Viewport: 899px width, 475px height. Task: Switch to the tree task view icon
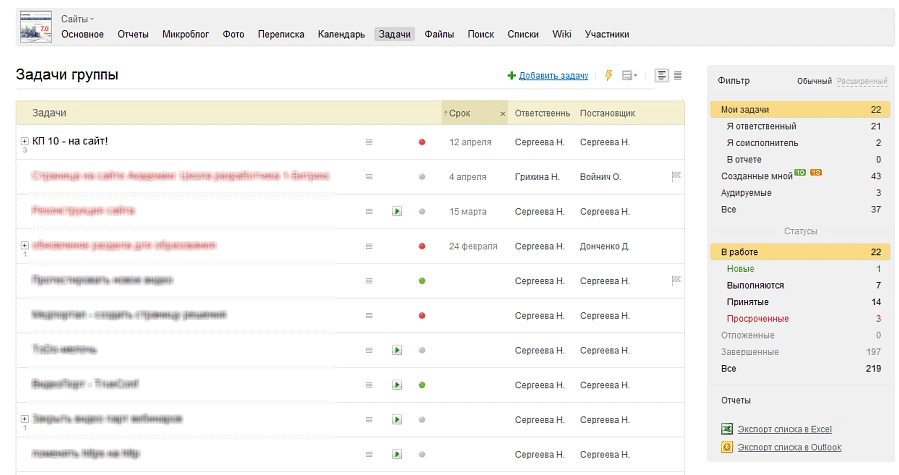[662, 75]
